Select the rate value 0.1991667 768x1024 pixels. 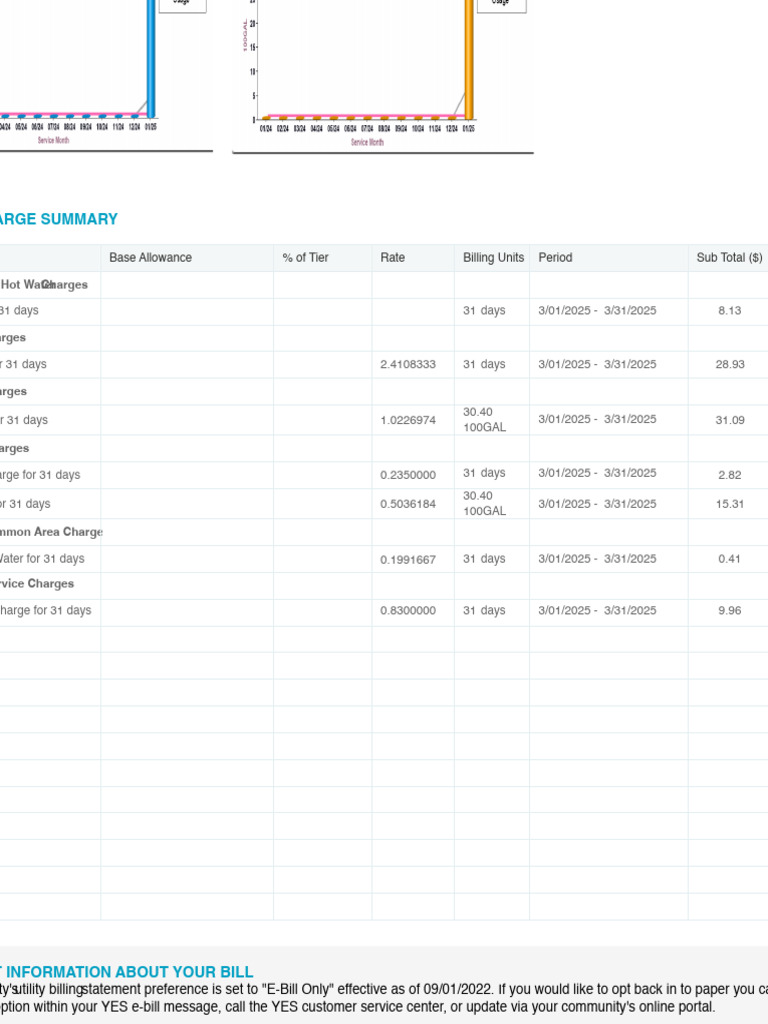point(408,560)
